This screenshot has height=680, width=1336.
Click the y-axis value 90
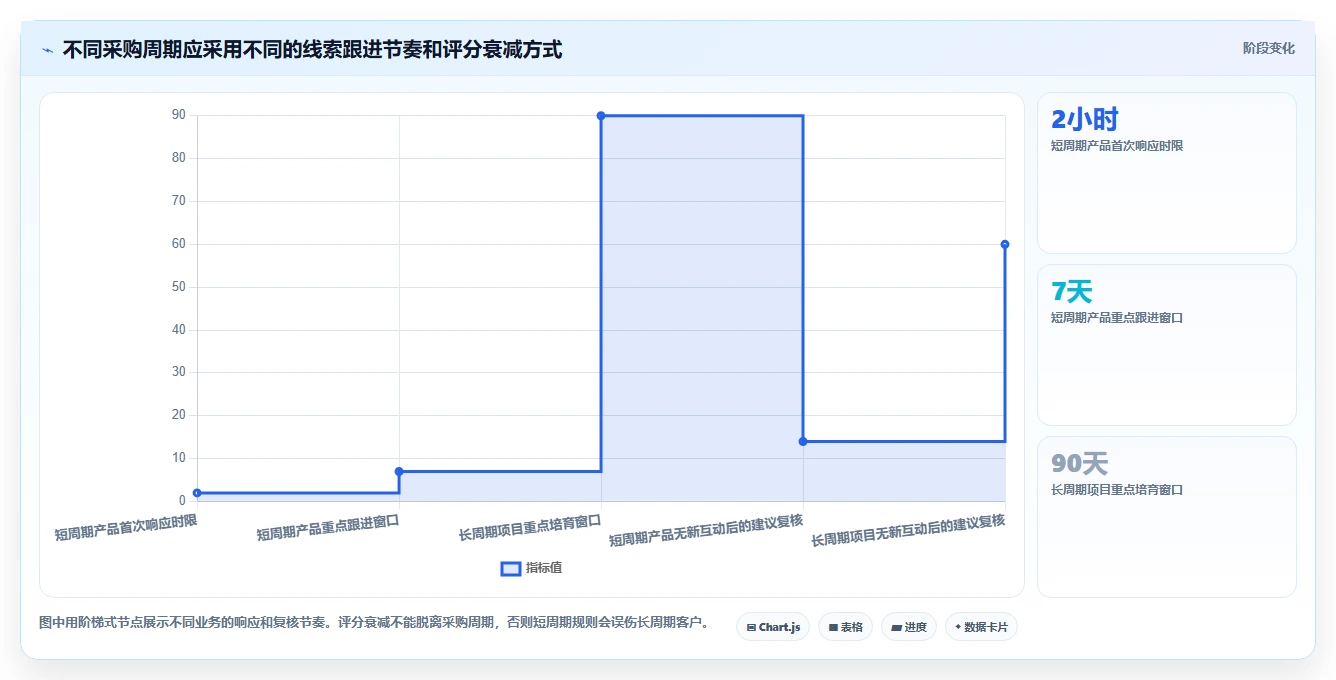pyautogui.click(x=178, y=115)
